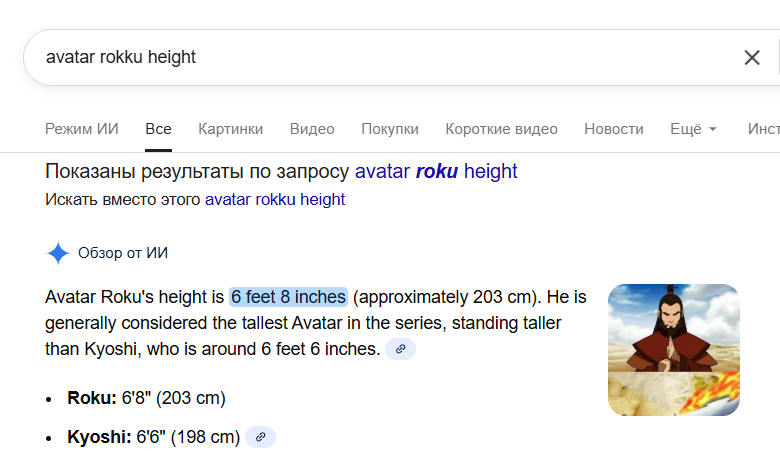
Task: Click the highlighted "6 feet 8 inches" text
Action: (288, 297)
